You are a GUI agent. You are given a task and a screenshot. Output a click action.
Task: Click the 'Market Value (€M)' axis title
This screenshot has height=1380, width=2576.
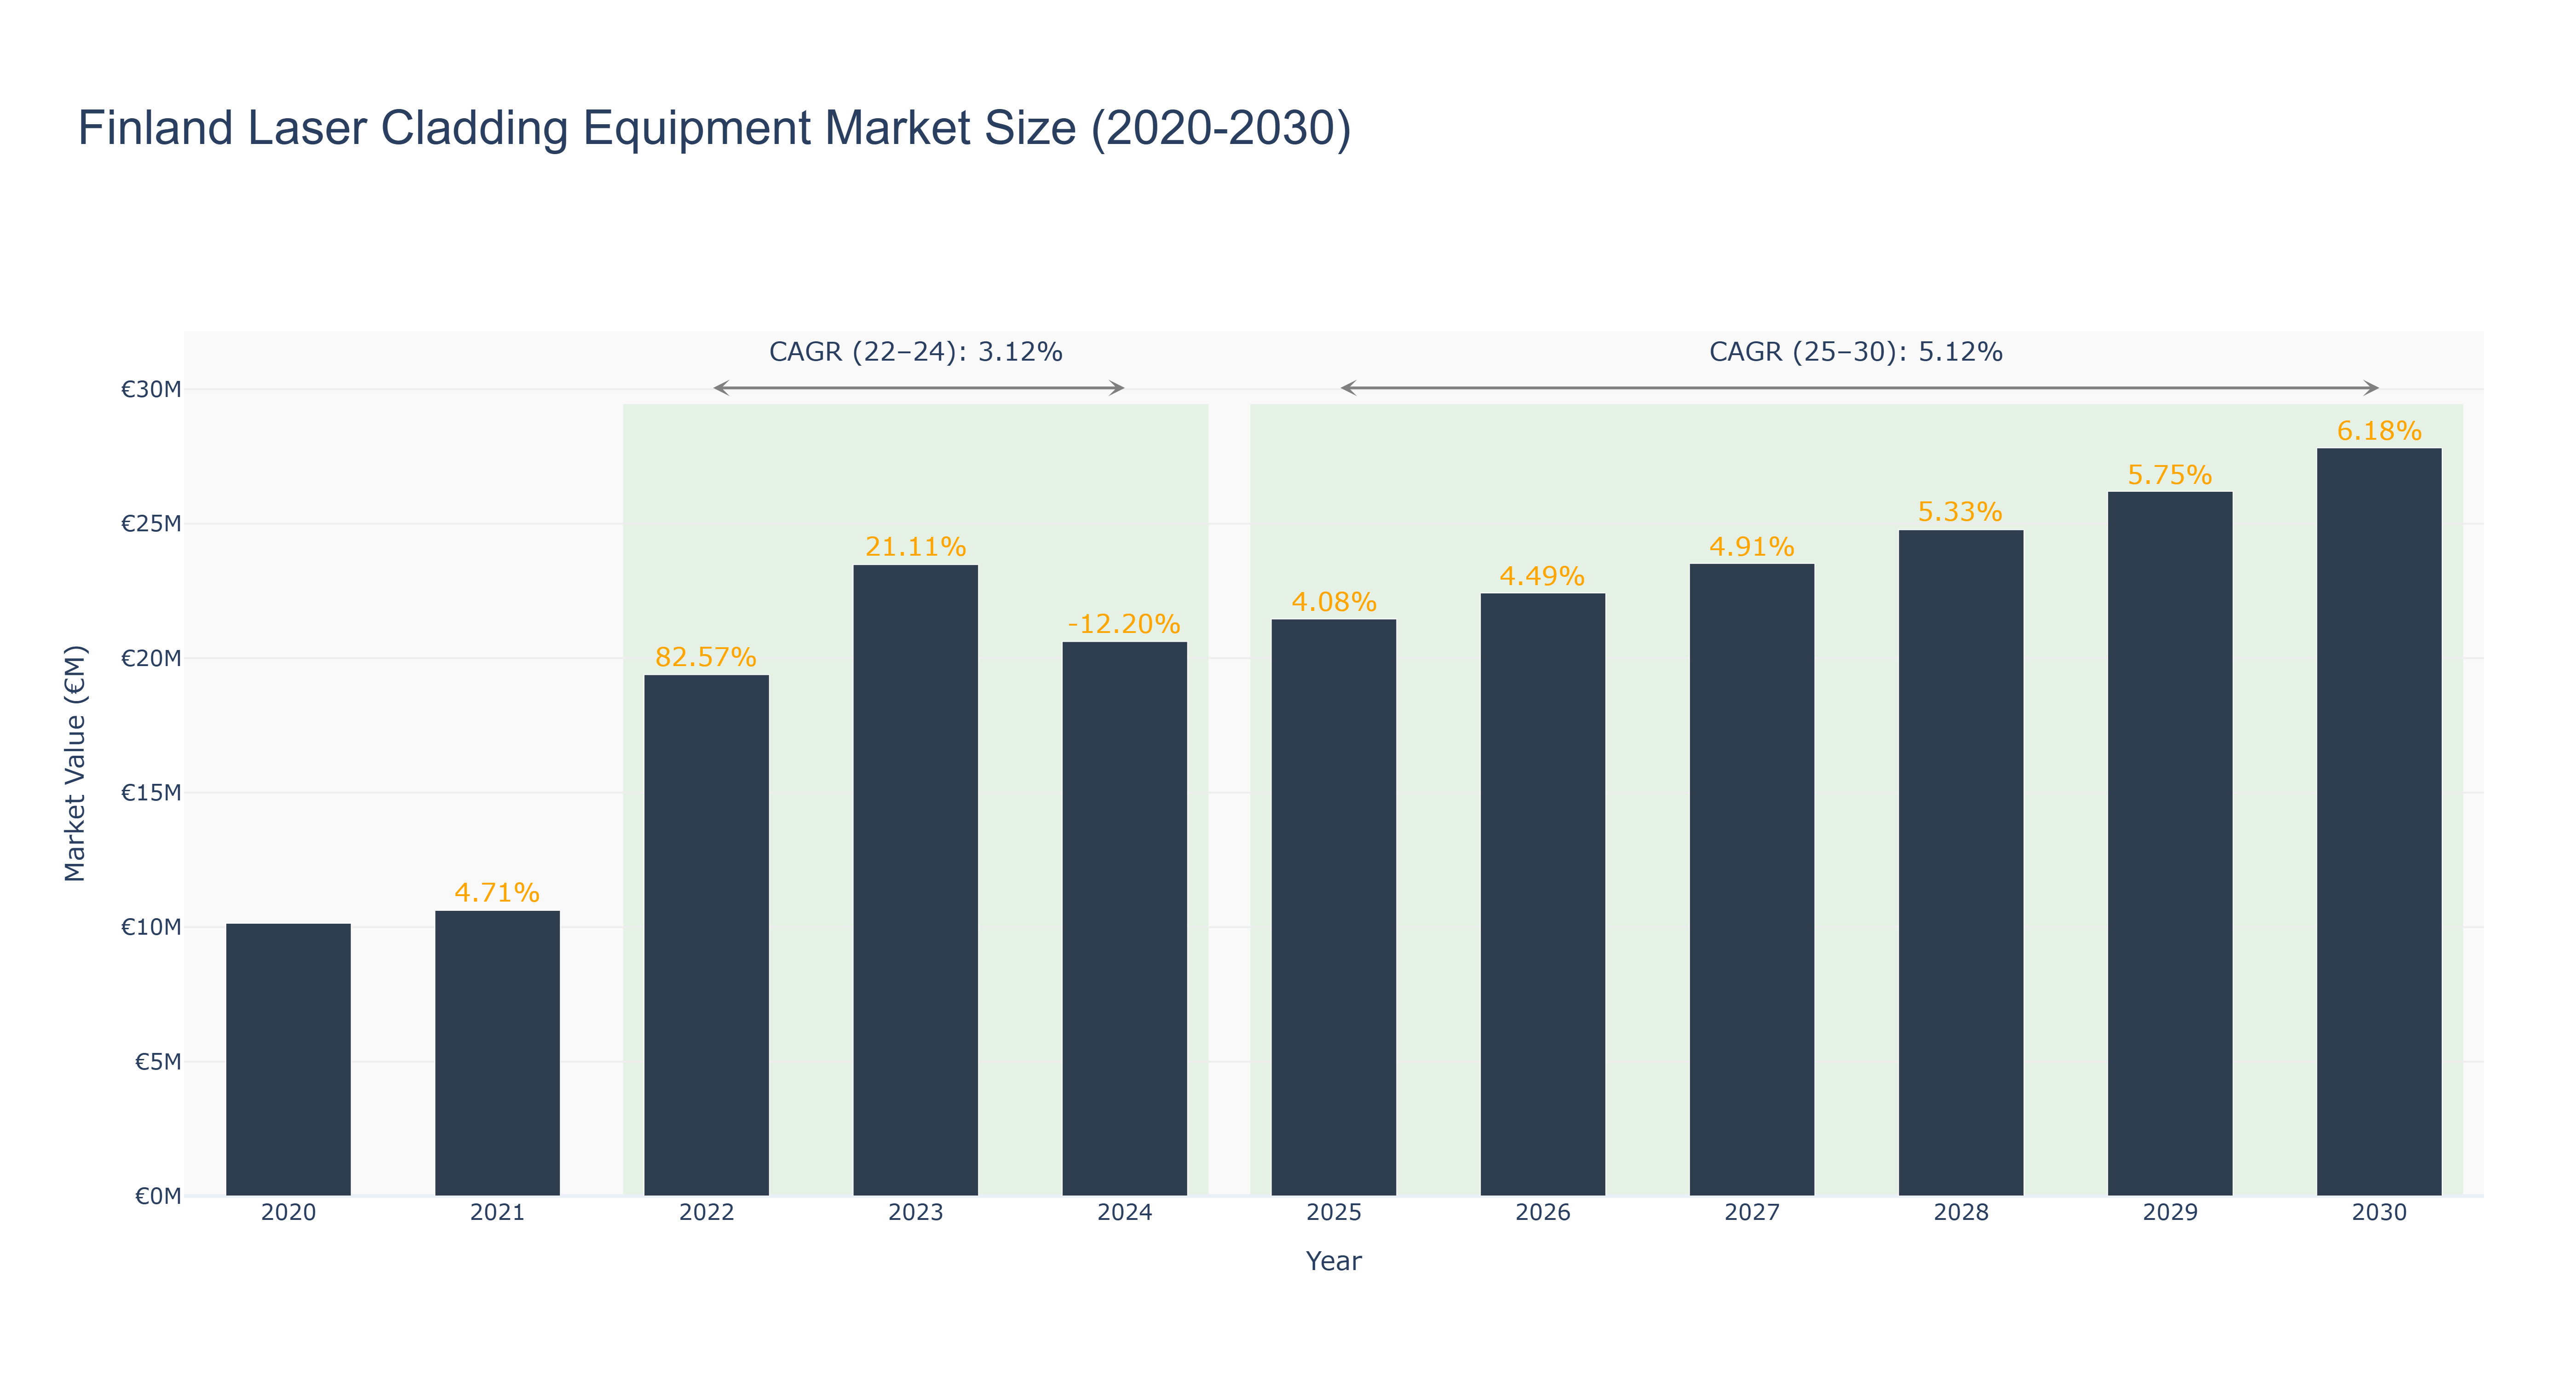click(75, 763)
